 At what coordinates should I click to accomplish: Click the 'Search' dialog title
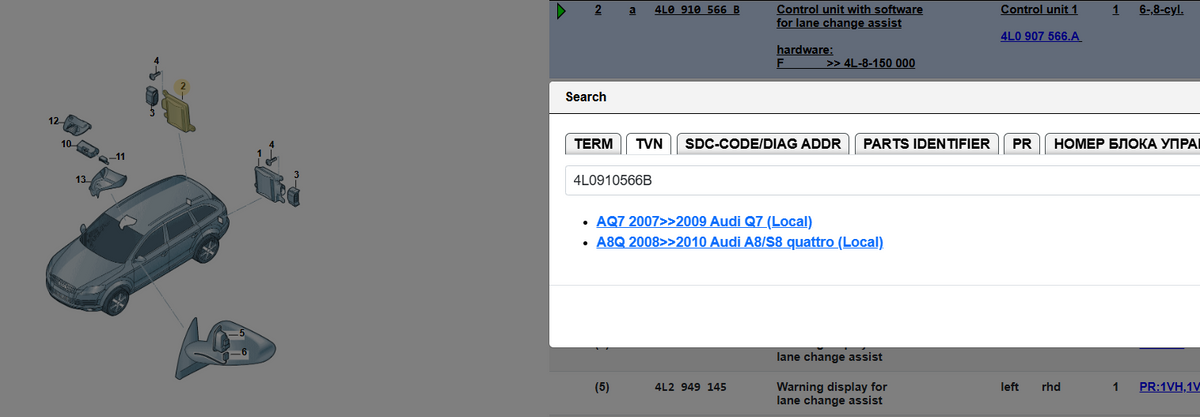click(x=586, y=97)
